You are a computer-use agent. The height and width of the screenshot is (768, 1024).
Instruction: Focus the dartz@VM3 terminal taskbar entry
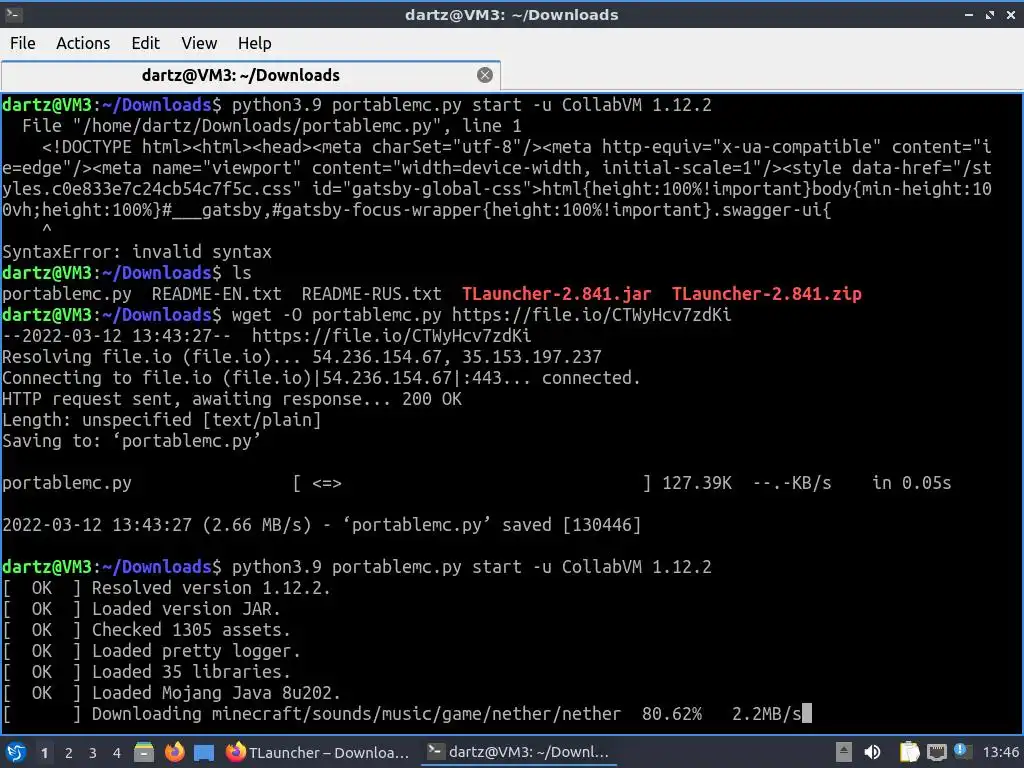[519, 752]
